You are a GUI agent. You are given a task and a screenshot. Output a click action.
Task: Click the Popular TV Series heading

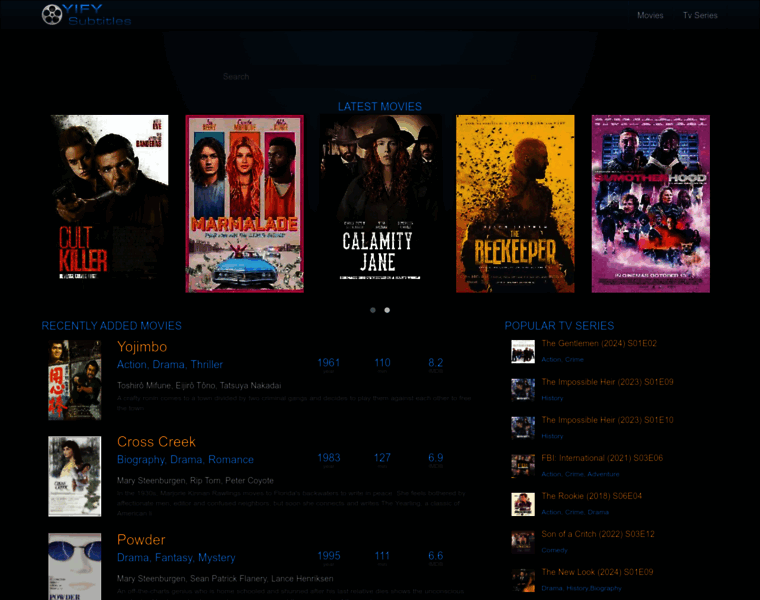pyautogui.click(x=559, y=326)
